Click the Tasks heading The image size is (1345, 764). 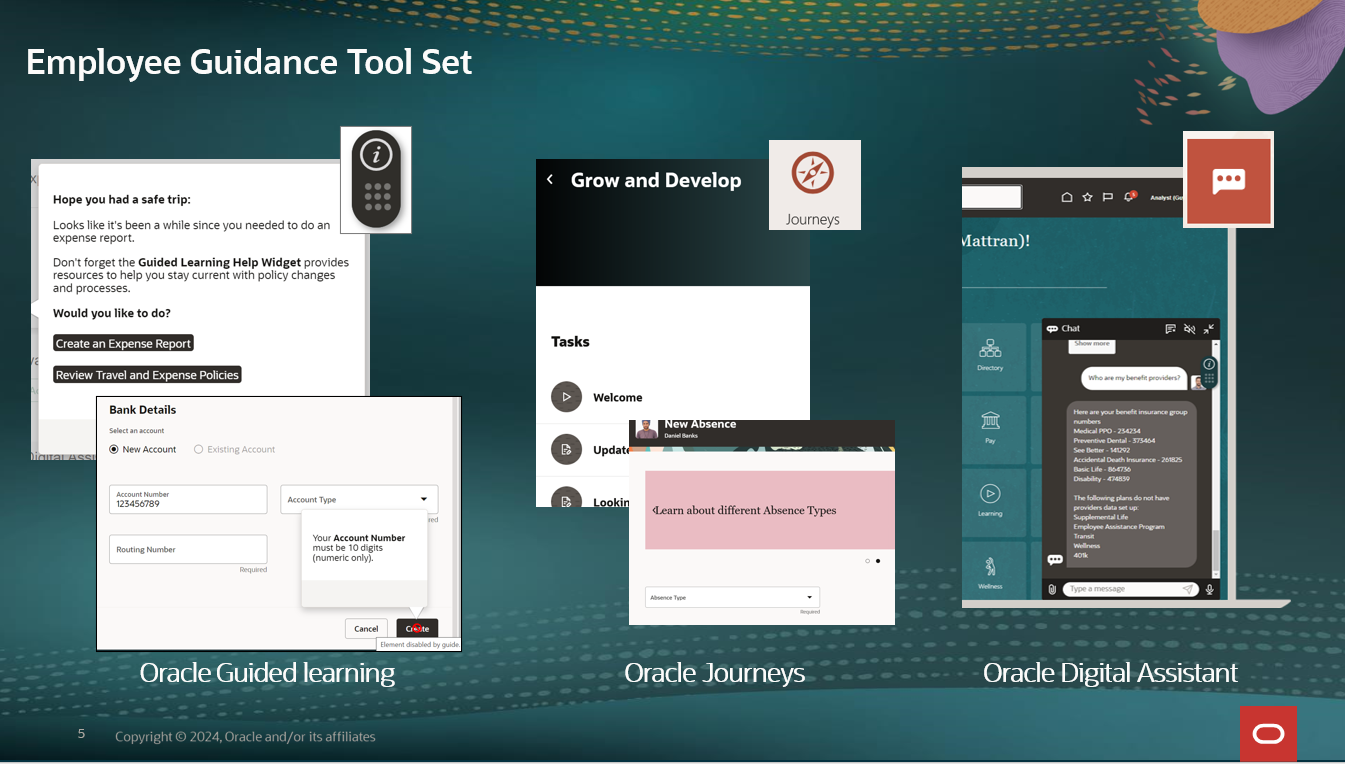pos(570,341)
